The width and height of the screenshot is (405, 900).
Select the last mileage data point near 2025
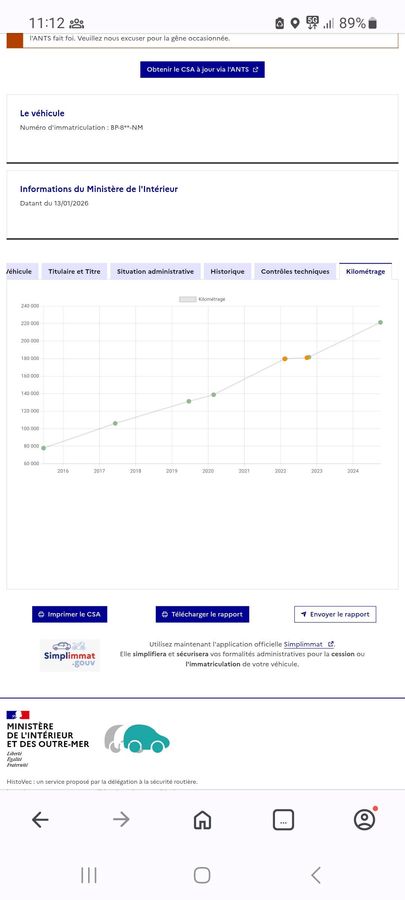380,323
